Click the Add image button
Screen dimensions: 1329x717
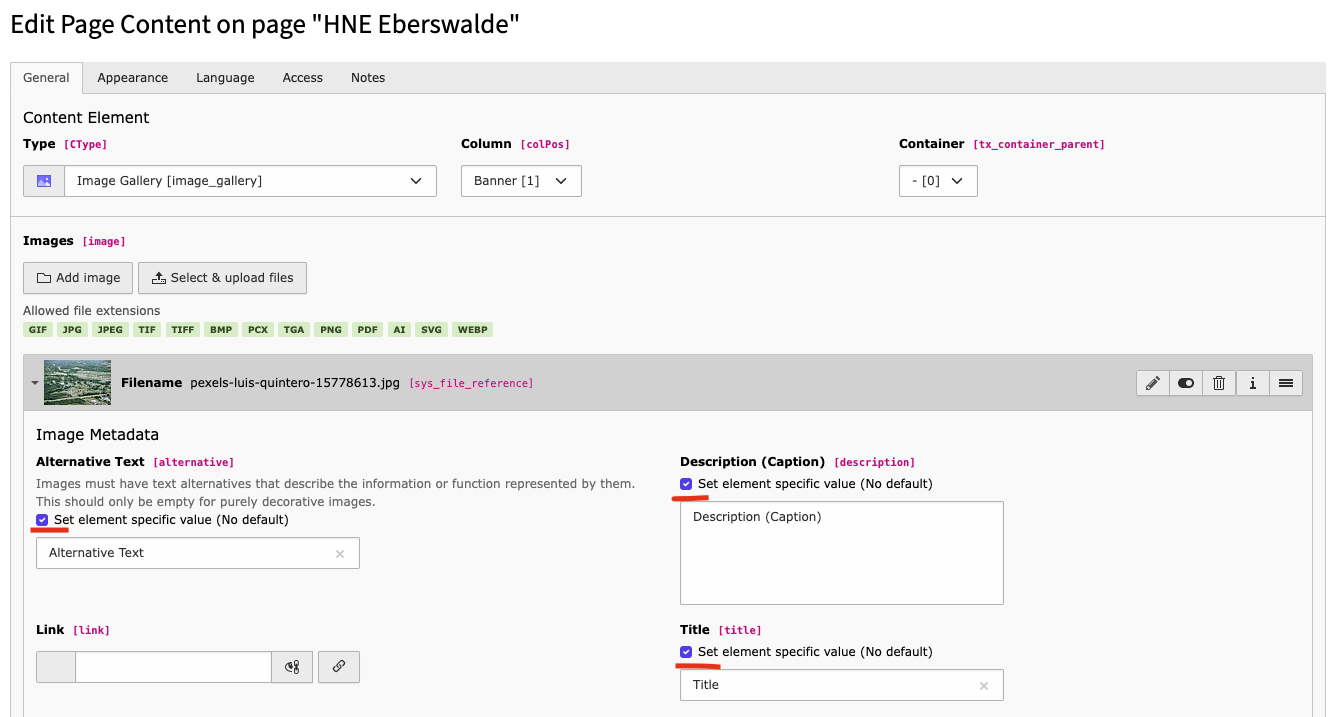coord(78,278)
